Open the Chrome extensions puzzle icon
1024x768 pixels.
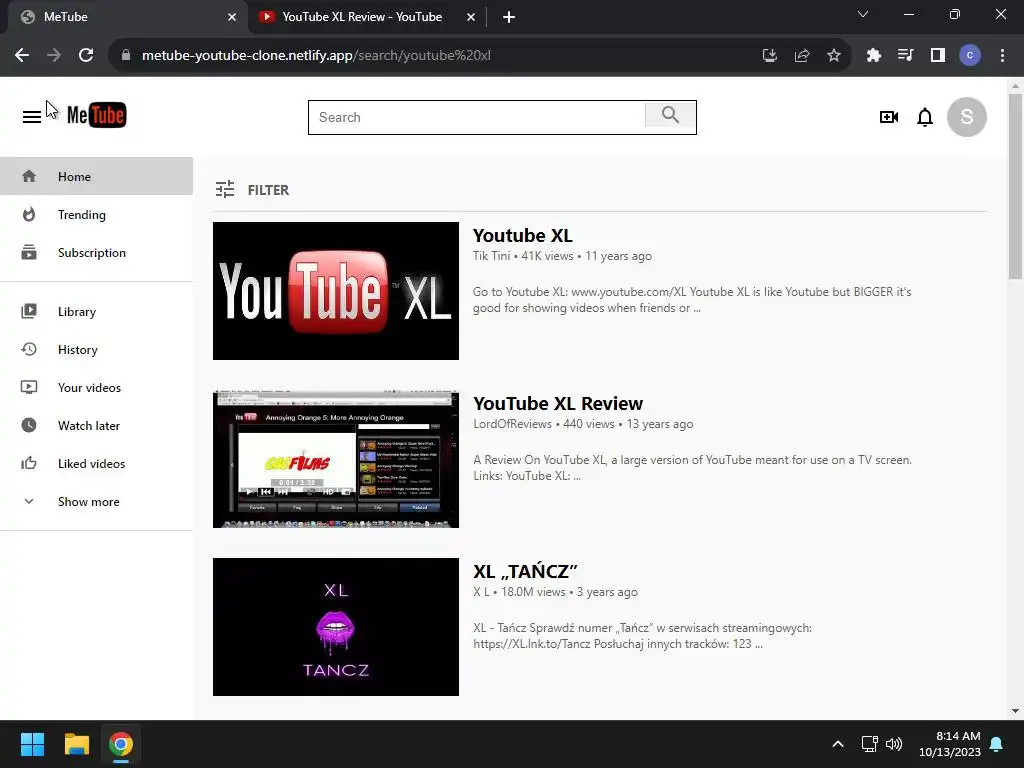pyautogui.click(x=873, y=56)
